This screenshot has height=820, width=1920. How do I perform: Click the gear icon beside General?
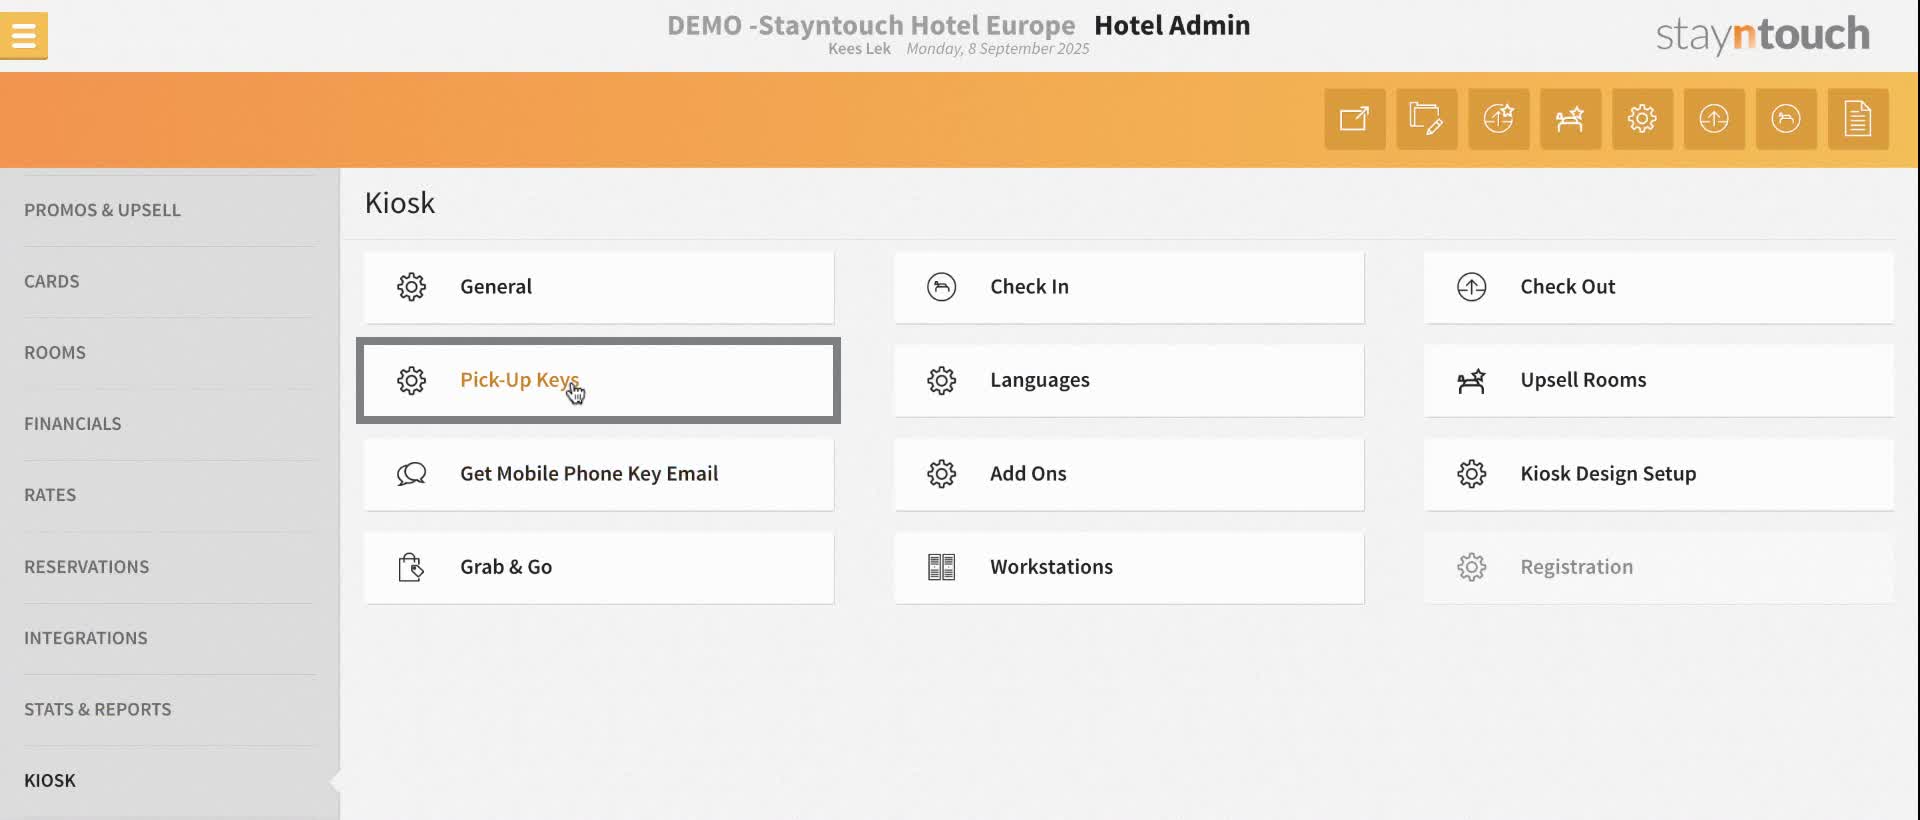point(411,287)
